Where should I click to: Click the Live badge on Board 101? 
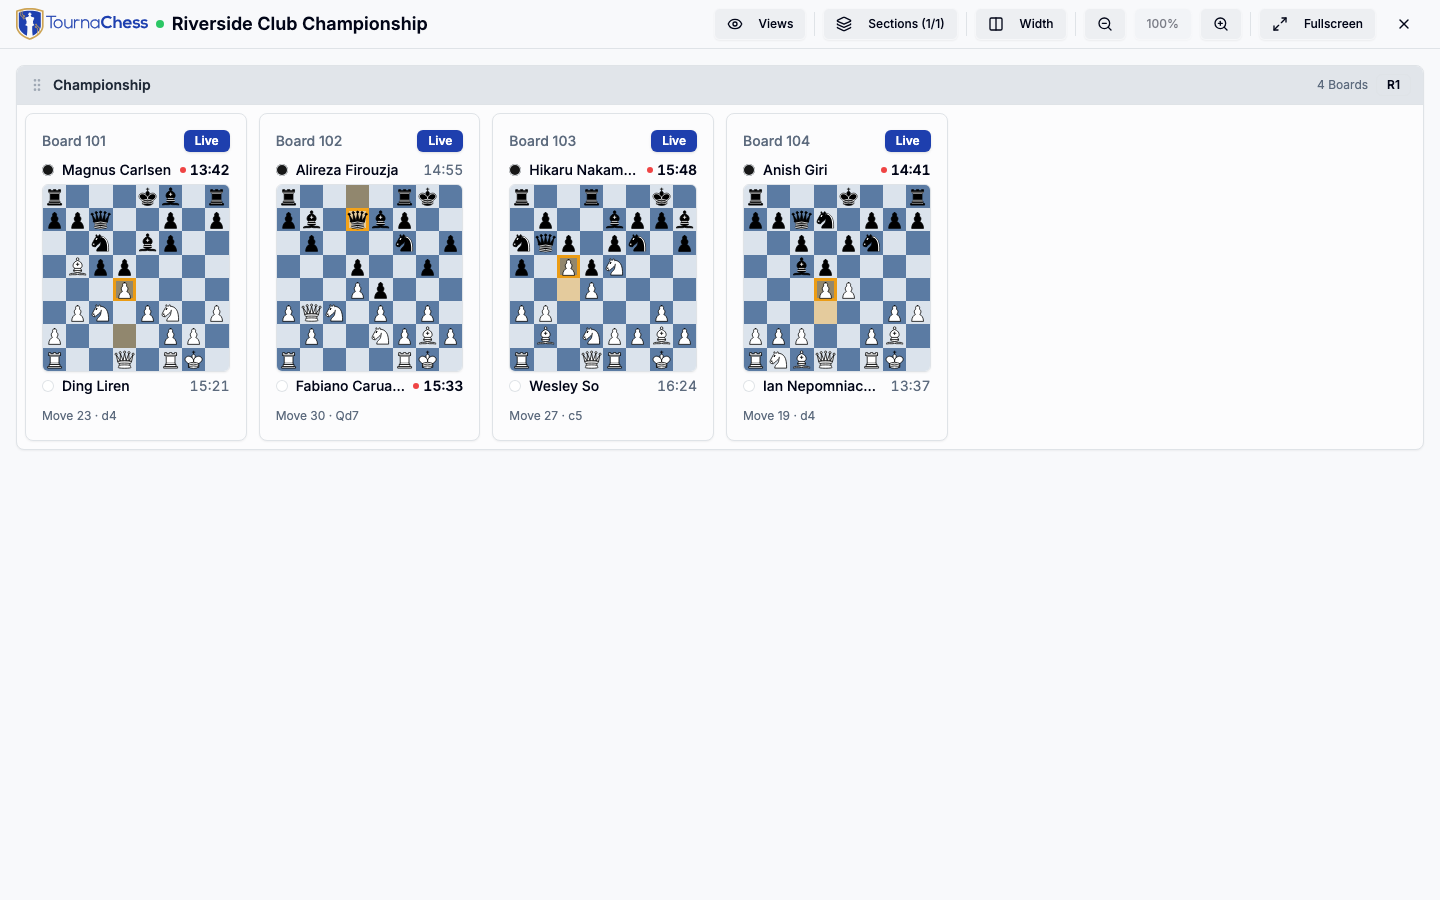tap(207, 141)
